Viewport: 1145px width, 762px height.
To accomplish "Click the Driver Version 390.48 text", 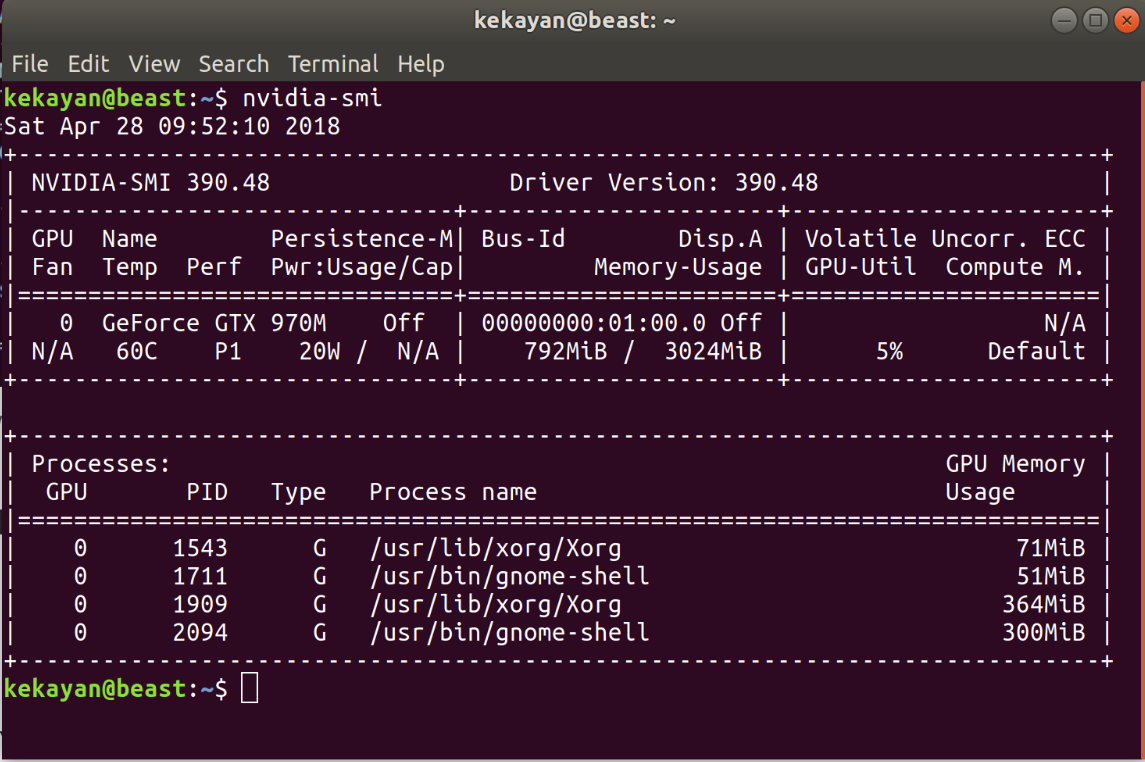I will (667, 182).
